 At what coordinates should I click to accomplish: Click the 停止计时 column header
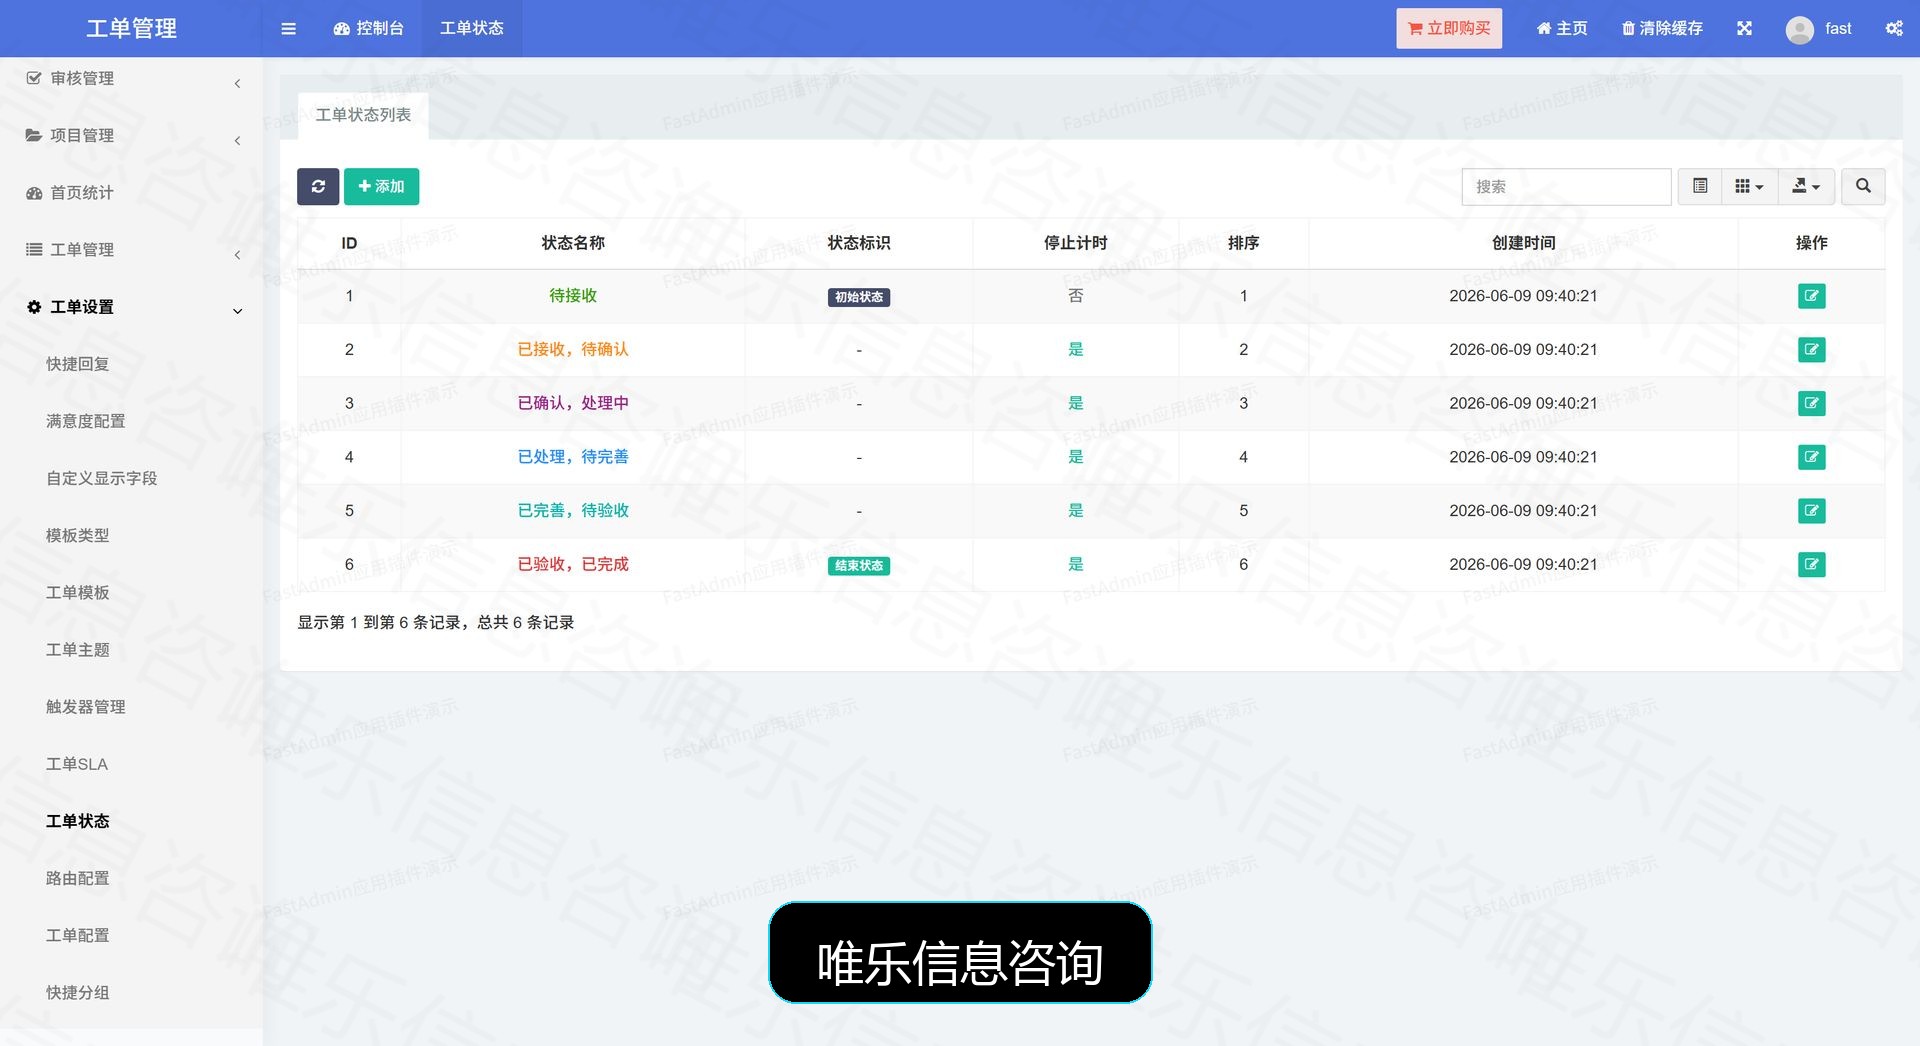click(x=1075, y=243)
